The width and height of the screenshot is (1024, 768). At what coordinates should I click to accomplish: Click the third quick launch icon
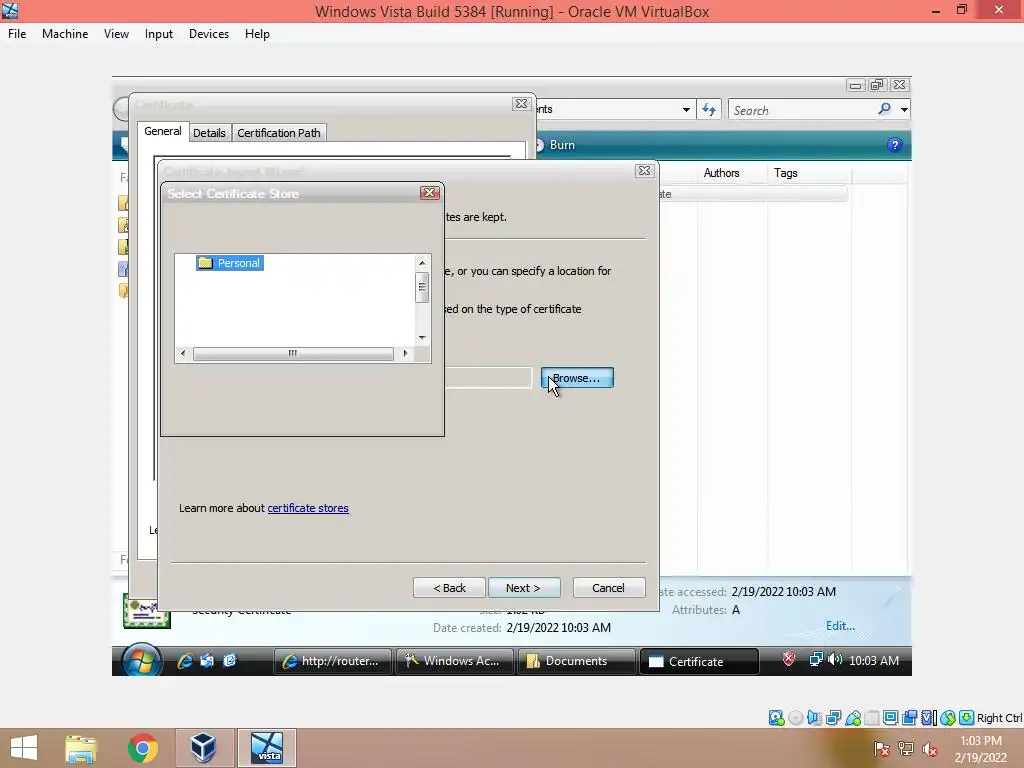pos(229,661)
